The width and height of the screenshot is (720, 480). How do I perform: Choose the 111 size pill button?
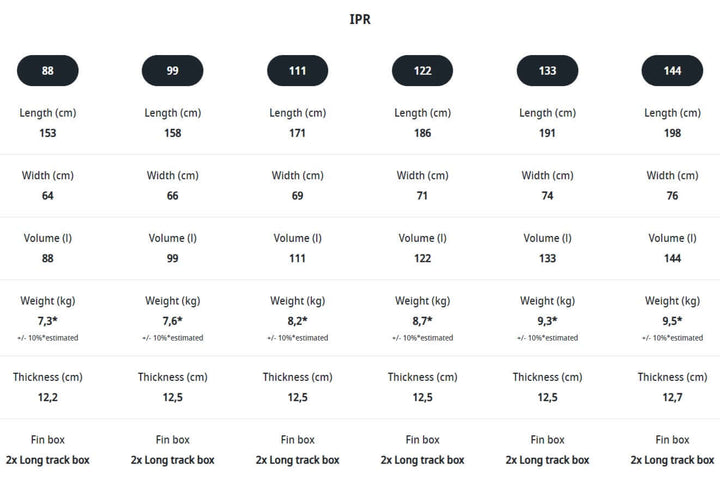point(298,71)
